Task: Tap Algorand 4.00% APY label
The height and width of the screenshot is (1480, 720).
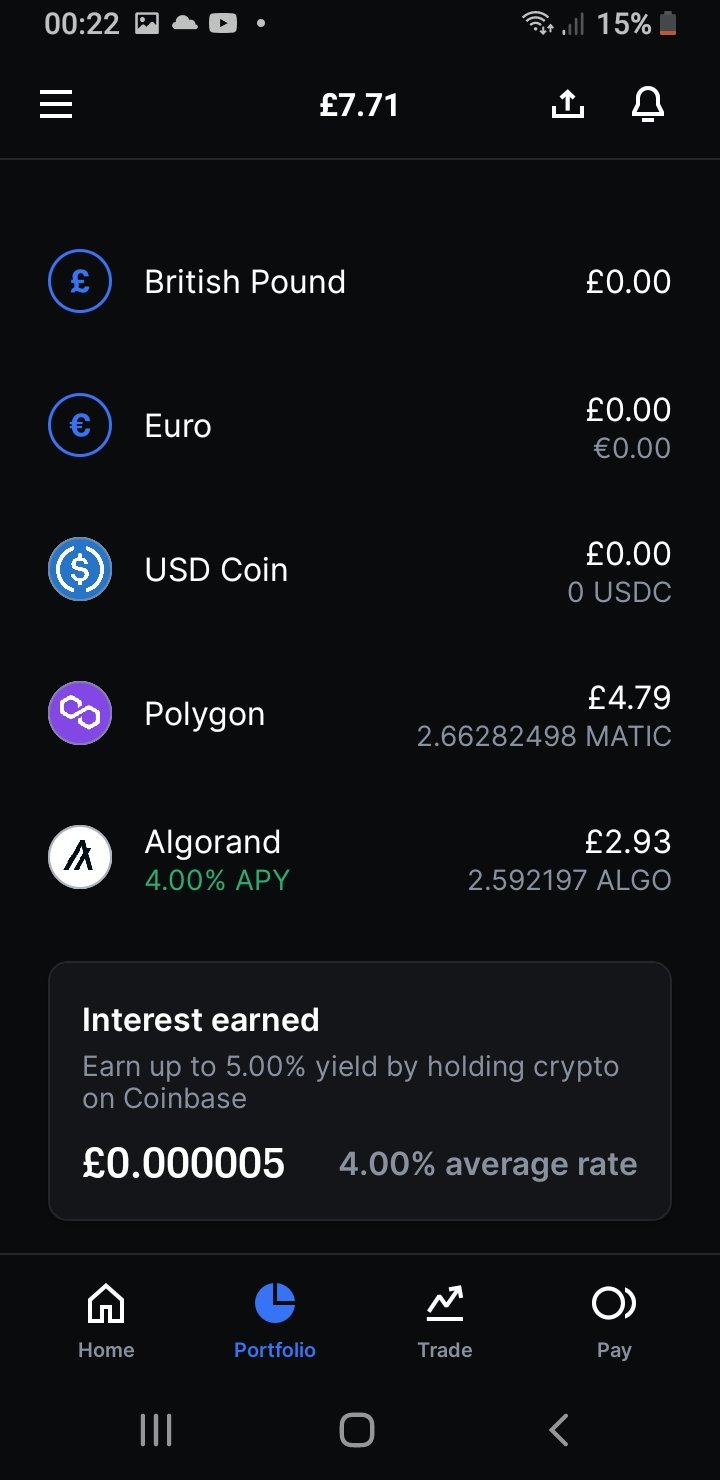Action: click(x=217, y=880)
